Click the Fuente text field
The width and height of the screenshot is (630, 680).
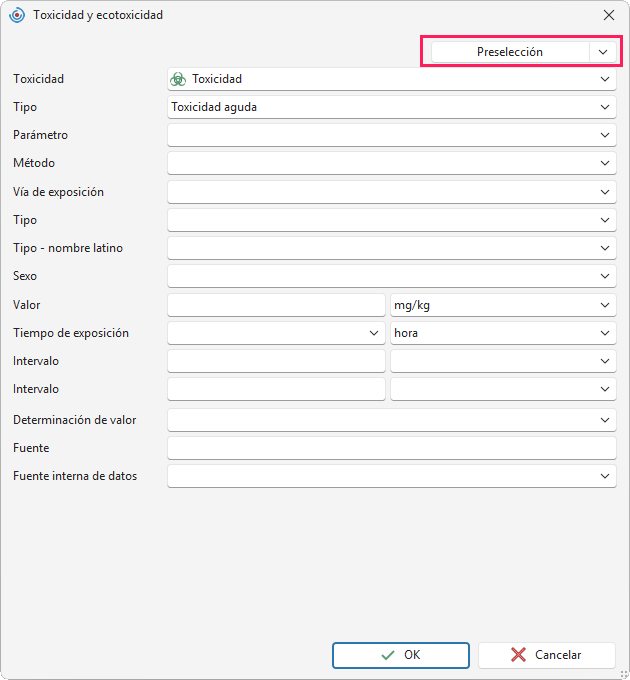[392, 448]
